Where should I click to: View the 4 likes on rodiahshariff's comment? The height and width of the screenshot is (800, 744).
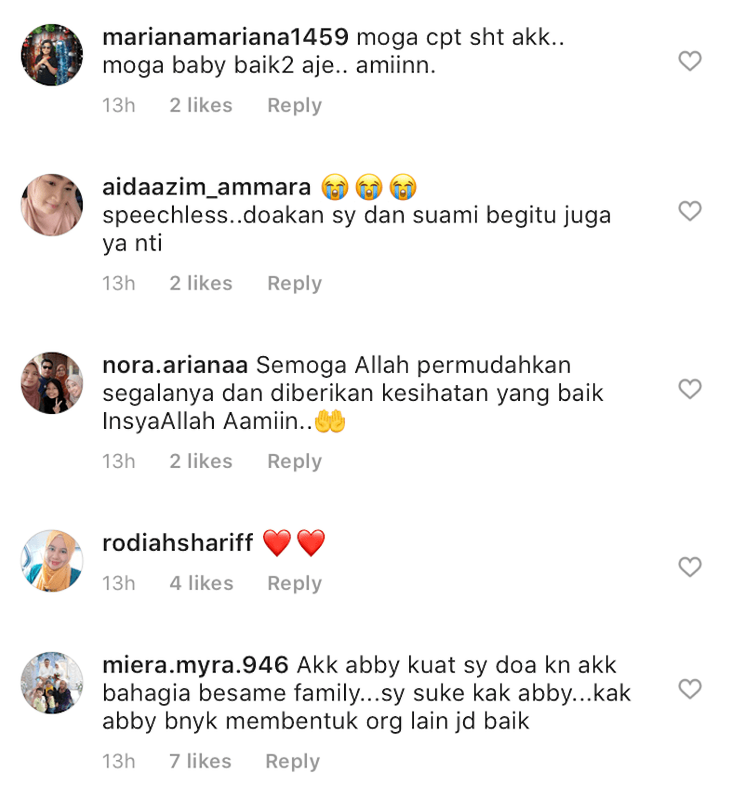(x=201, y=583)
